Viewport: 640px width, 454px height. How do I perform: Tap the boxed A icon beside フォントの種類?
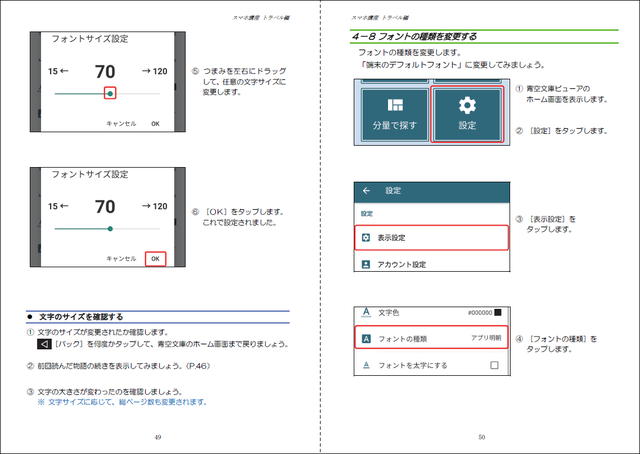tap(367, 339)
